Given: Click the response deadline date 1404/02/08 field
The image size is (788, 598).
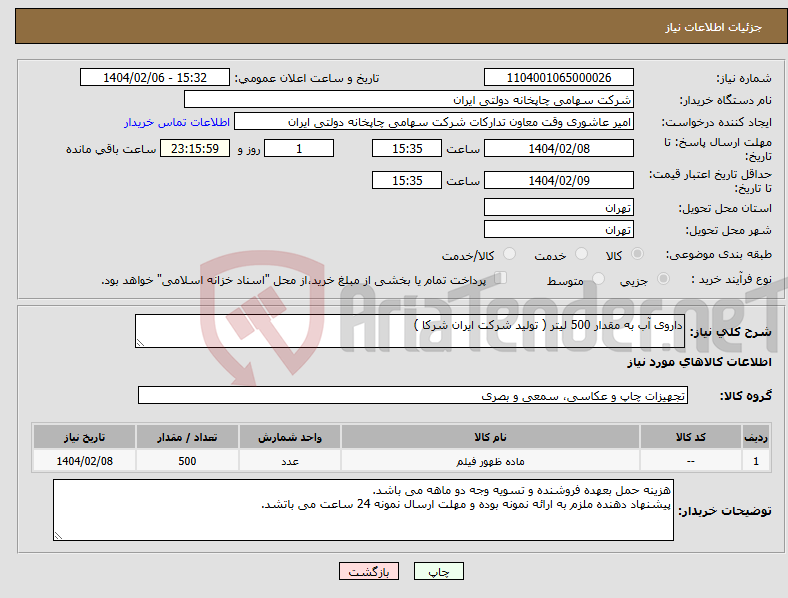Looking at the screenshot, I should [x=559, y=148].
